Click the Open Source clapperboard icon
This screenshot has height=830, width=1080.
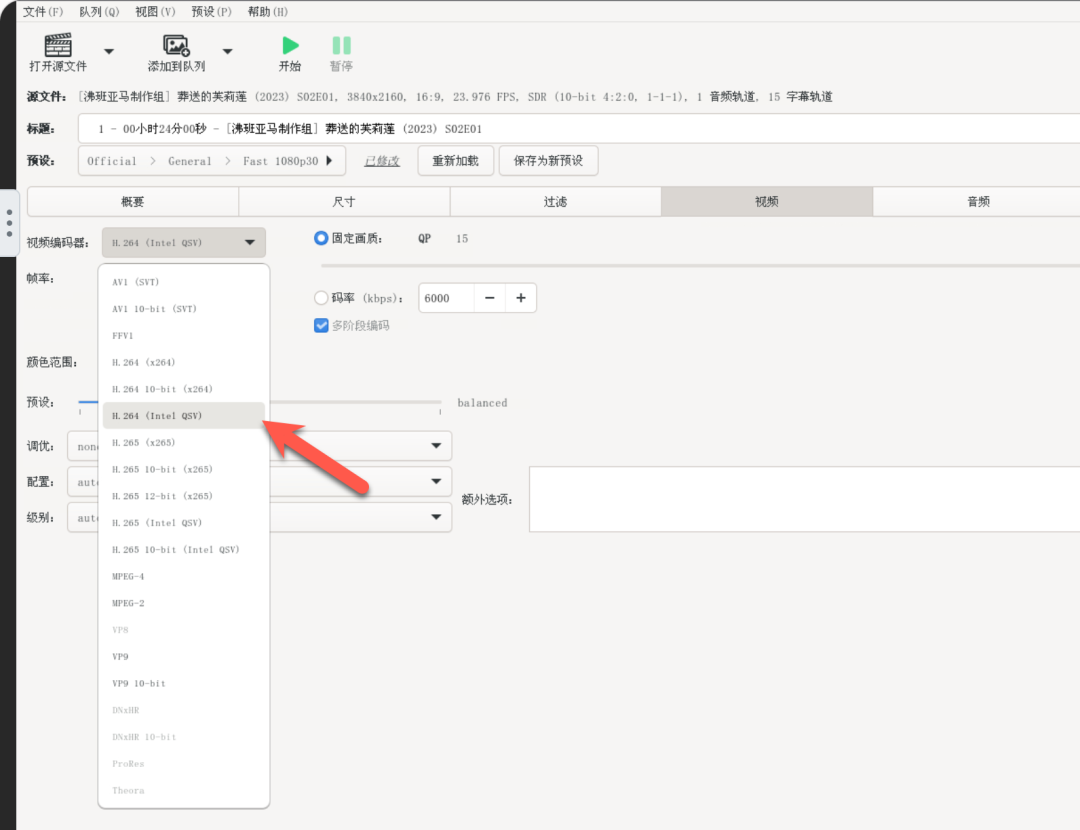(x=58, y=45)
